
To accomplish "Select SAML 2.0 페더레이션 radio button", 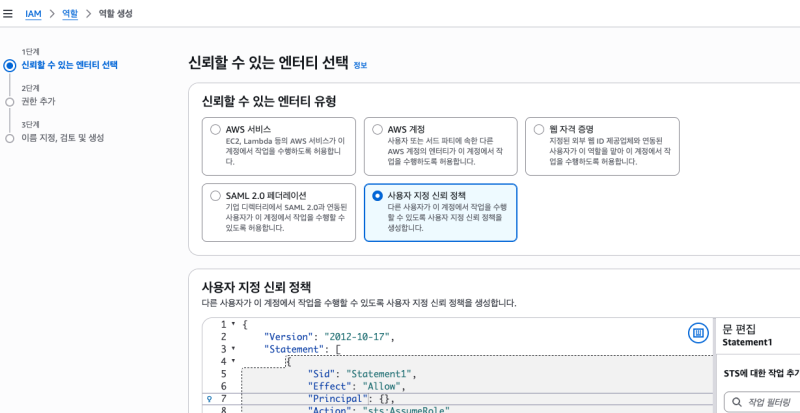I will (x=215, y=195).
